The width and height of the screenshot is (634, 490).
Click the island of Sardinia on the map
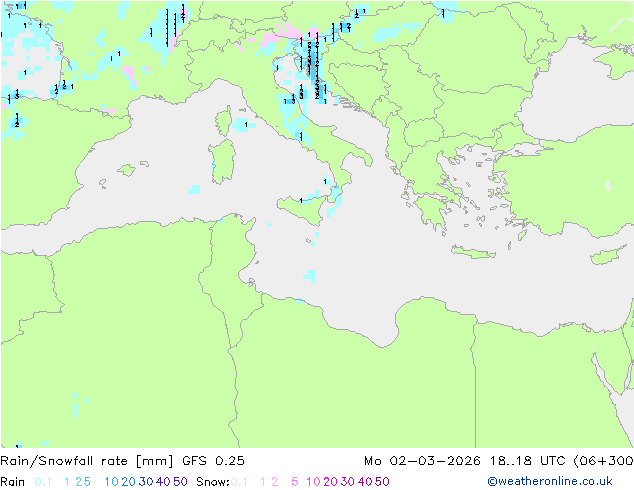click(x=222, y=162)
